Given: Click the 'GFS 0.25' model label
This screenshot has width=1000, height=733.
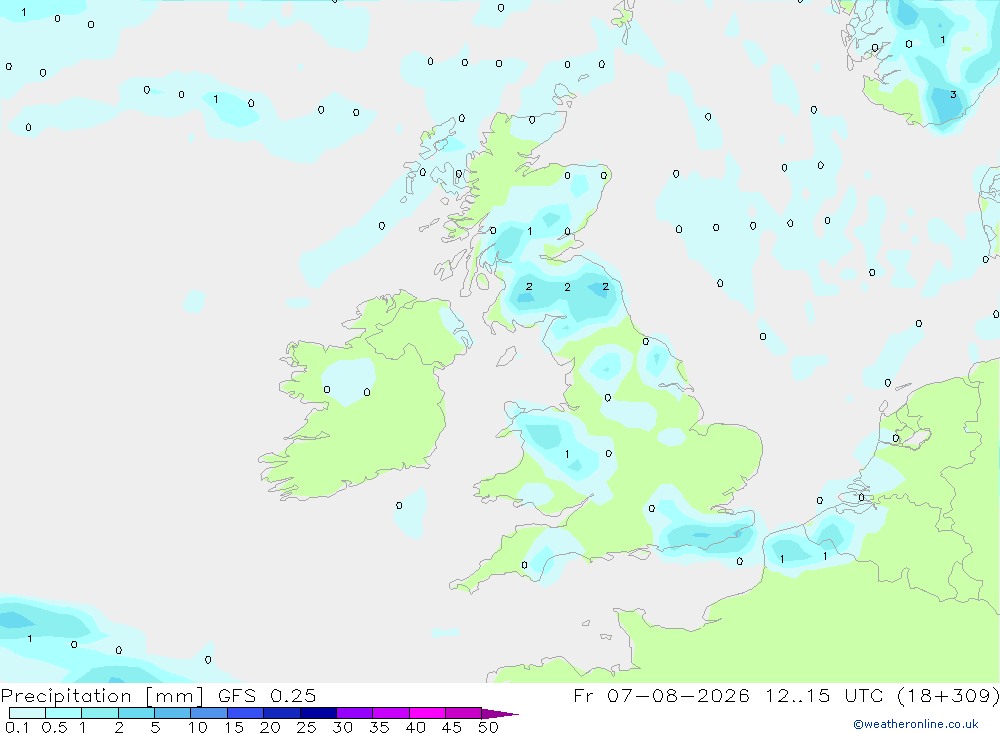Looking at the screenshot, I should point(267,695).
